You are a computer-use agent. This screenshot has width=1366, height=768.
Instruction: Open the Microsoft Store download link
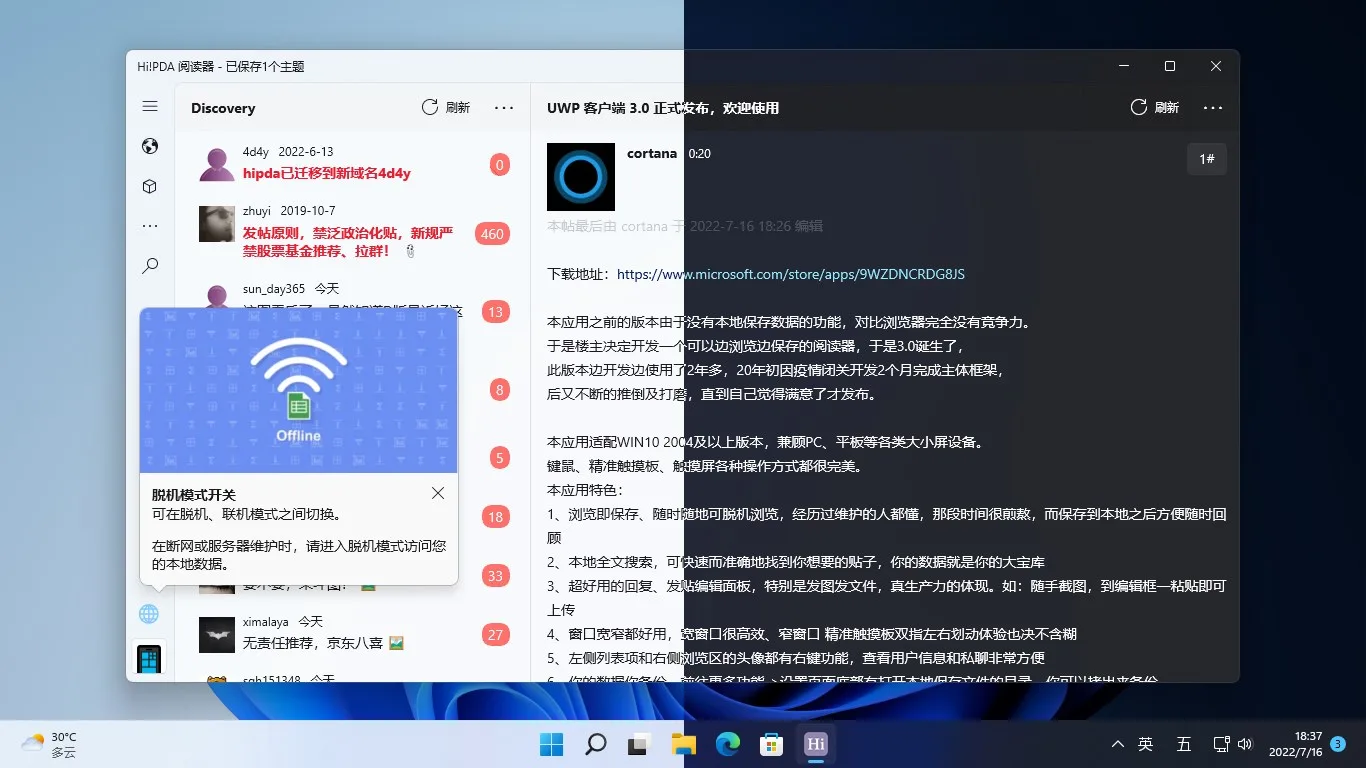[x=791, y=274]
